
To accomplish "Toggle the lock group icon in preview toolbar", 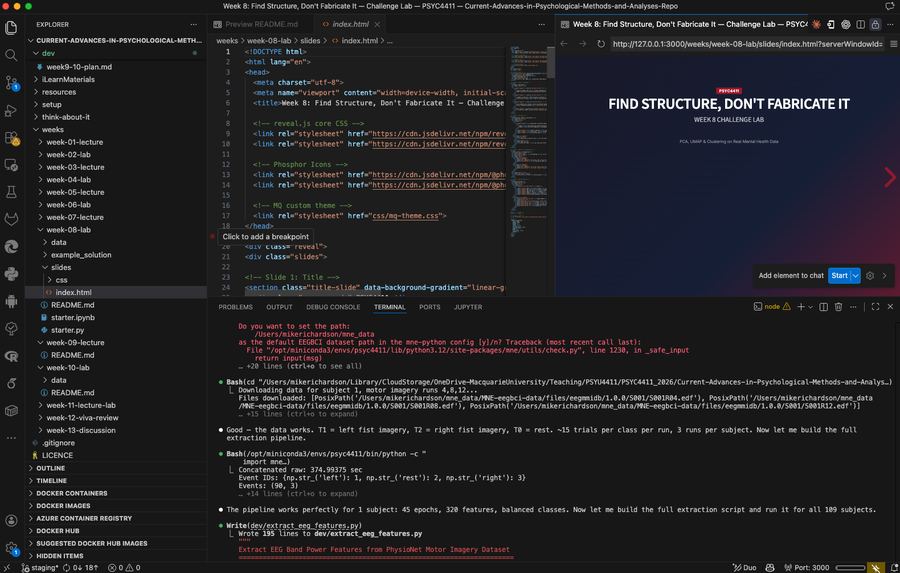I will [875, 24].
